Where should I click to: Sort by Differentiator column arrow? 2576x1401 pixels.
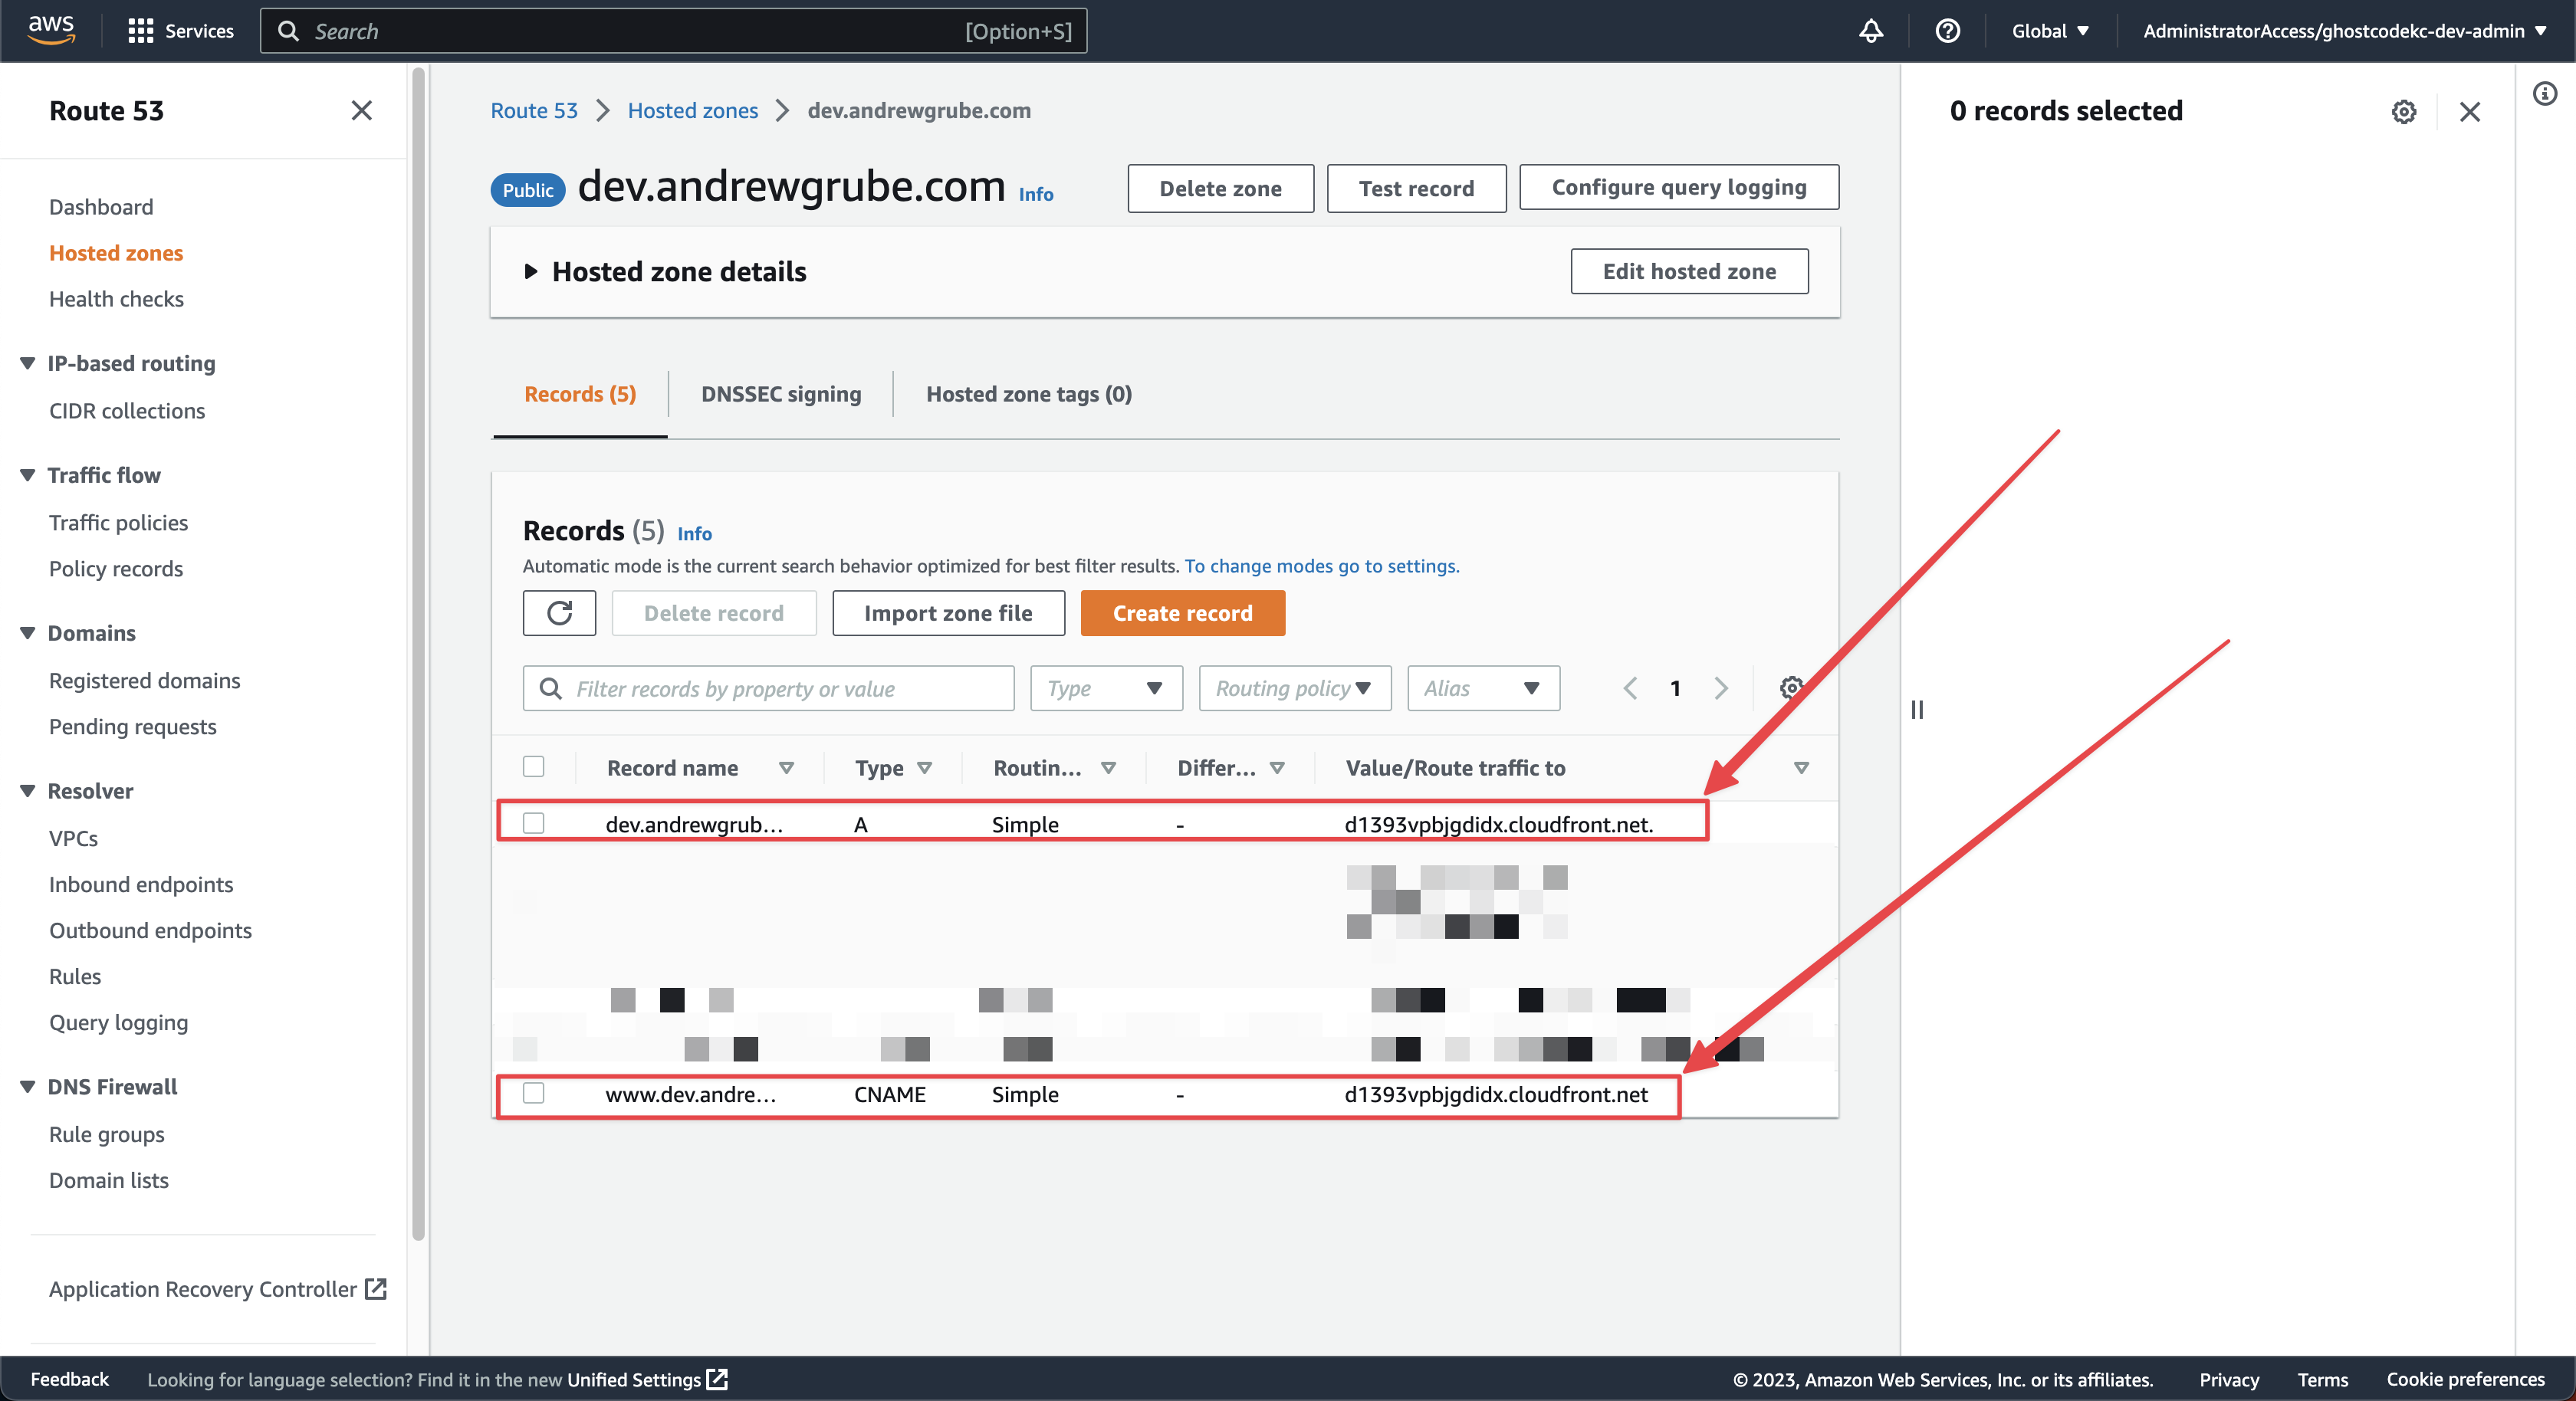[x=1277, y=768]
